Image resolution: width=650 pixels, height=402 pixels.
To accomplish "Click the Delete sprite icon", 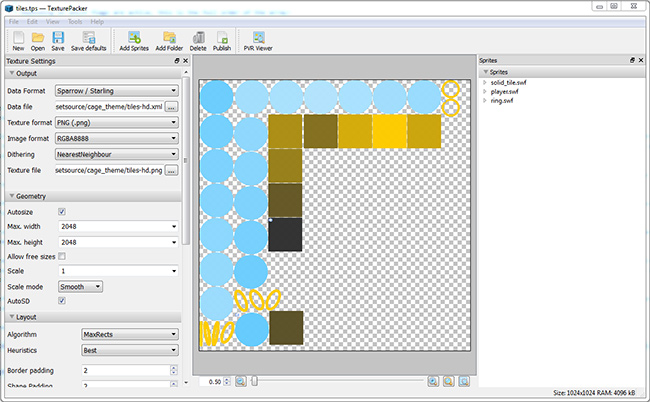I will pos(198,38).
